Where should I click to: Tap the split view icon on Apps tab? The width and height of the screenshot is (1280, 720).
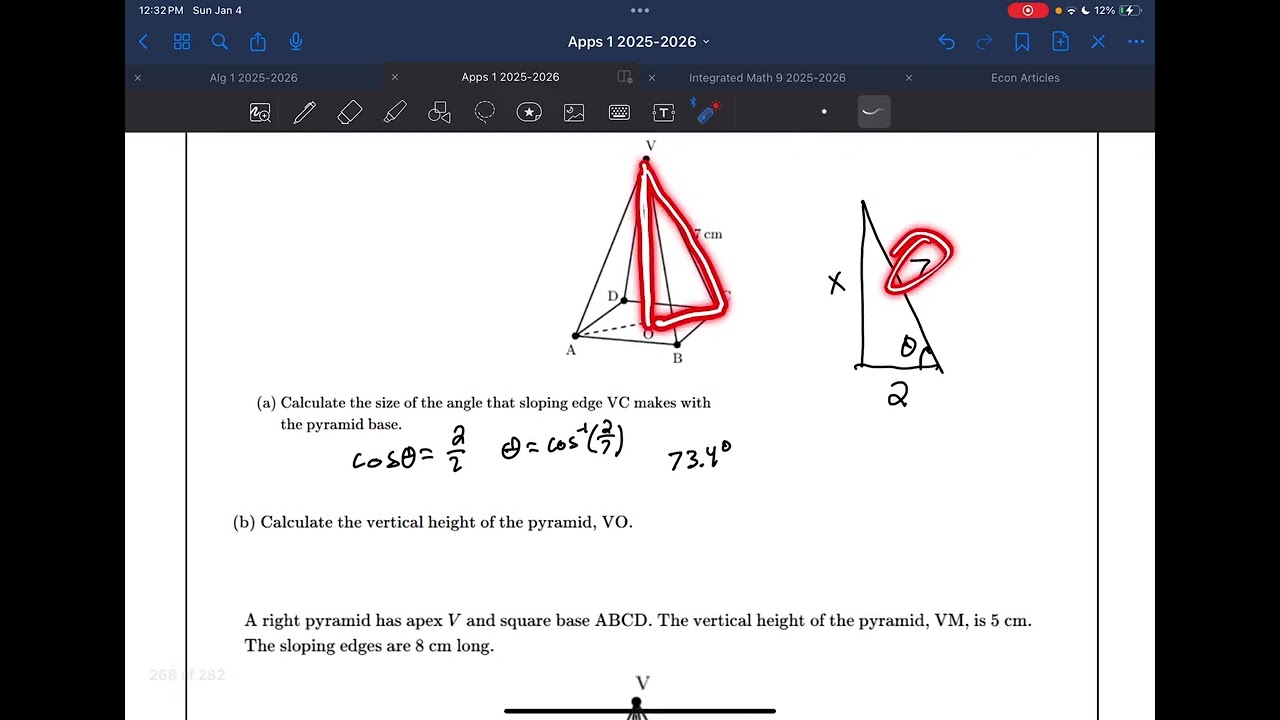pos(625,77)
